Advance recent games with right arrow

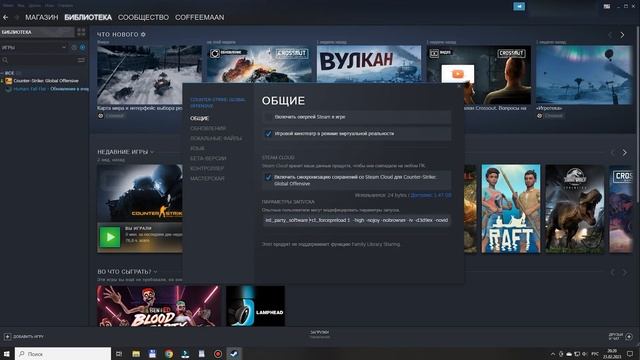point(624,153)
